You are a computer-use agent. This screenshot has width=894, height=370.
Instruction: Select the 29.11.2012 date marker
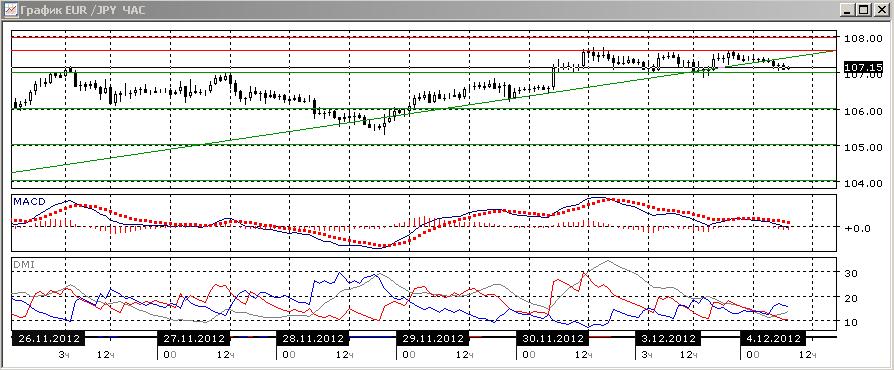(x=432, y=338)
